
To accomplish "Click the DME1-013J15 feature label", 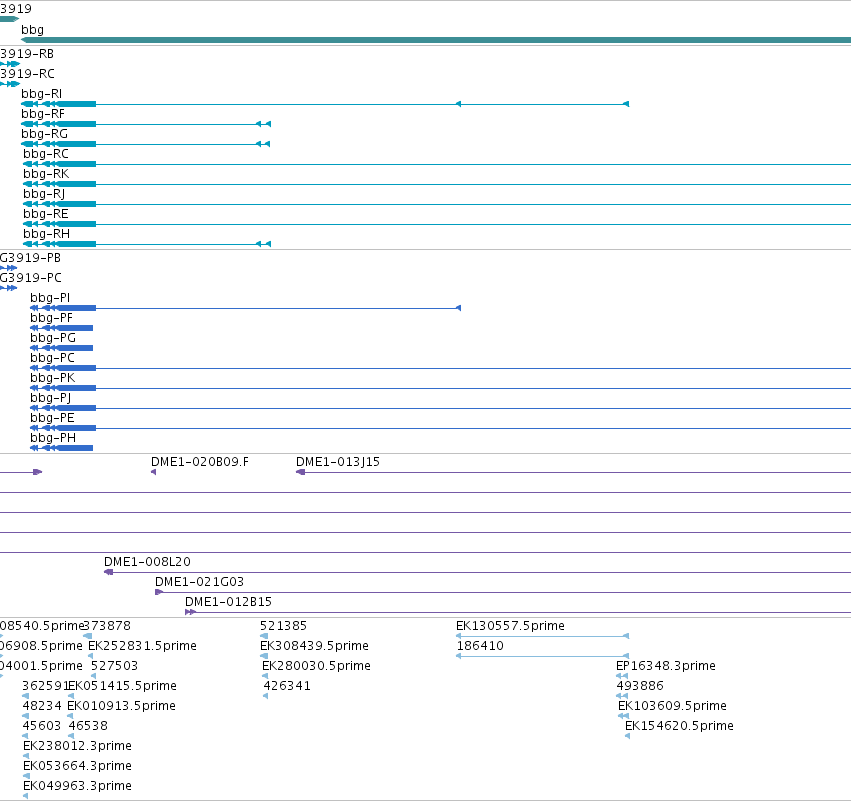I will 338,462.
